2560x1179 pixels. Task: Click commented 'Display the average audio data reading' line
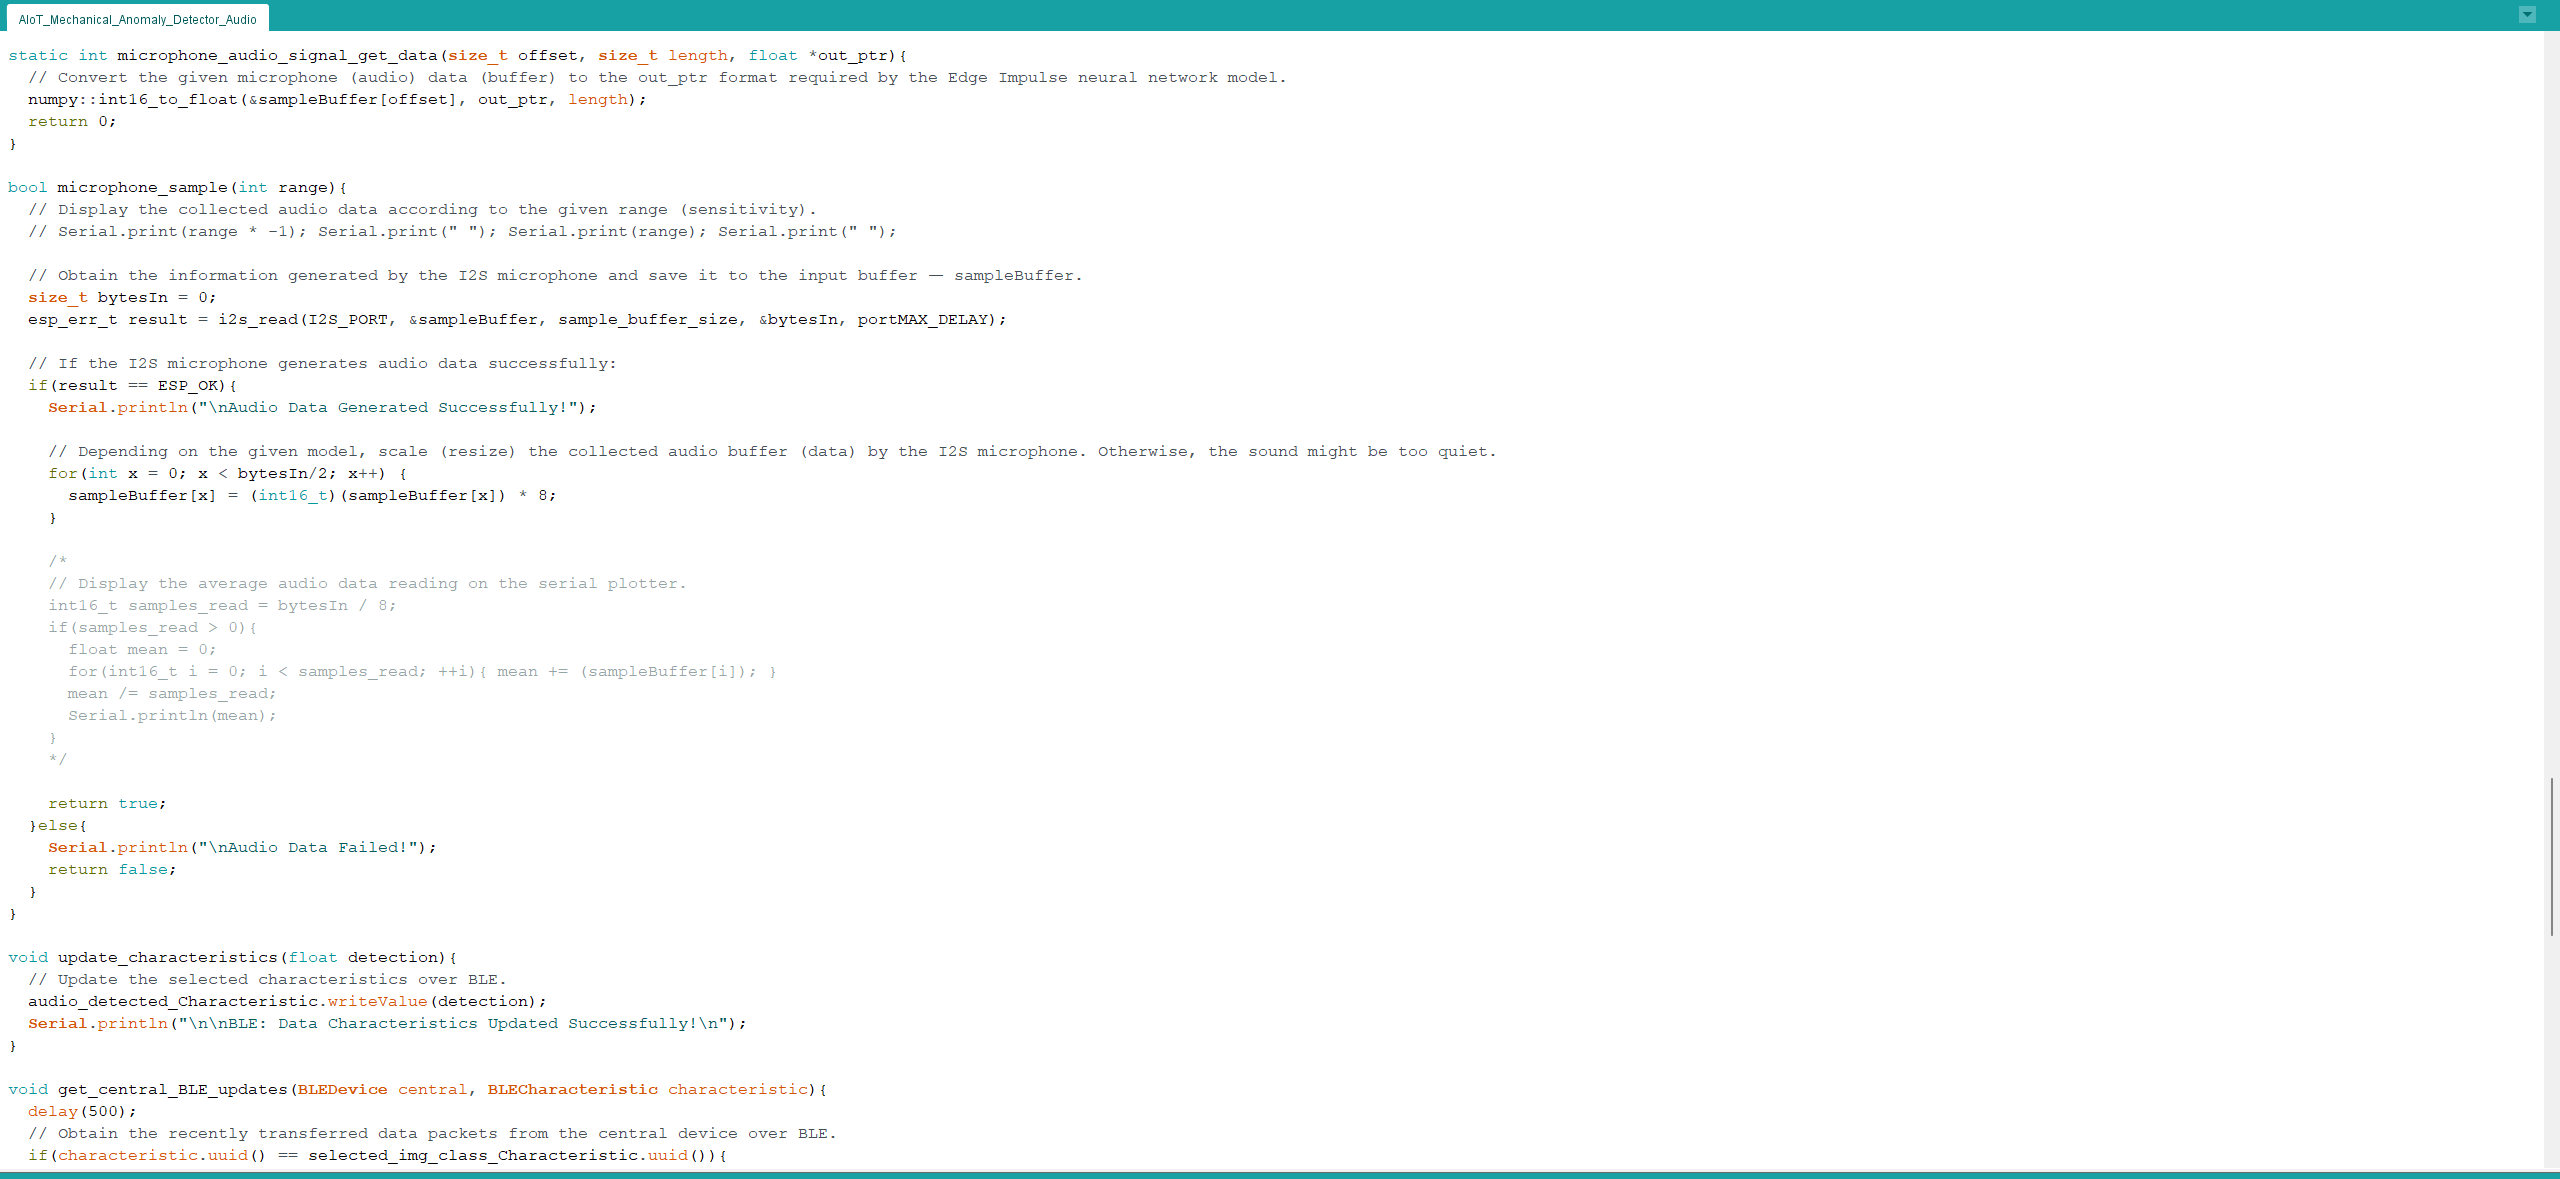coord(368,584)
